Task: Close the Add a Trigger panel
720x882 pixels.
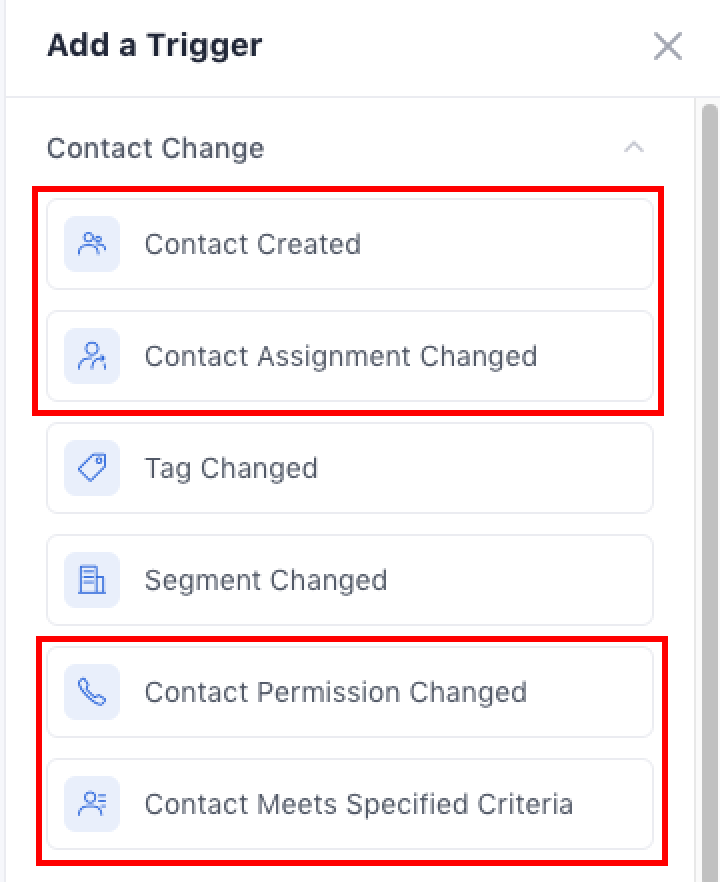Action: point(667,46)
